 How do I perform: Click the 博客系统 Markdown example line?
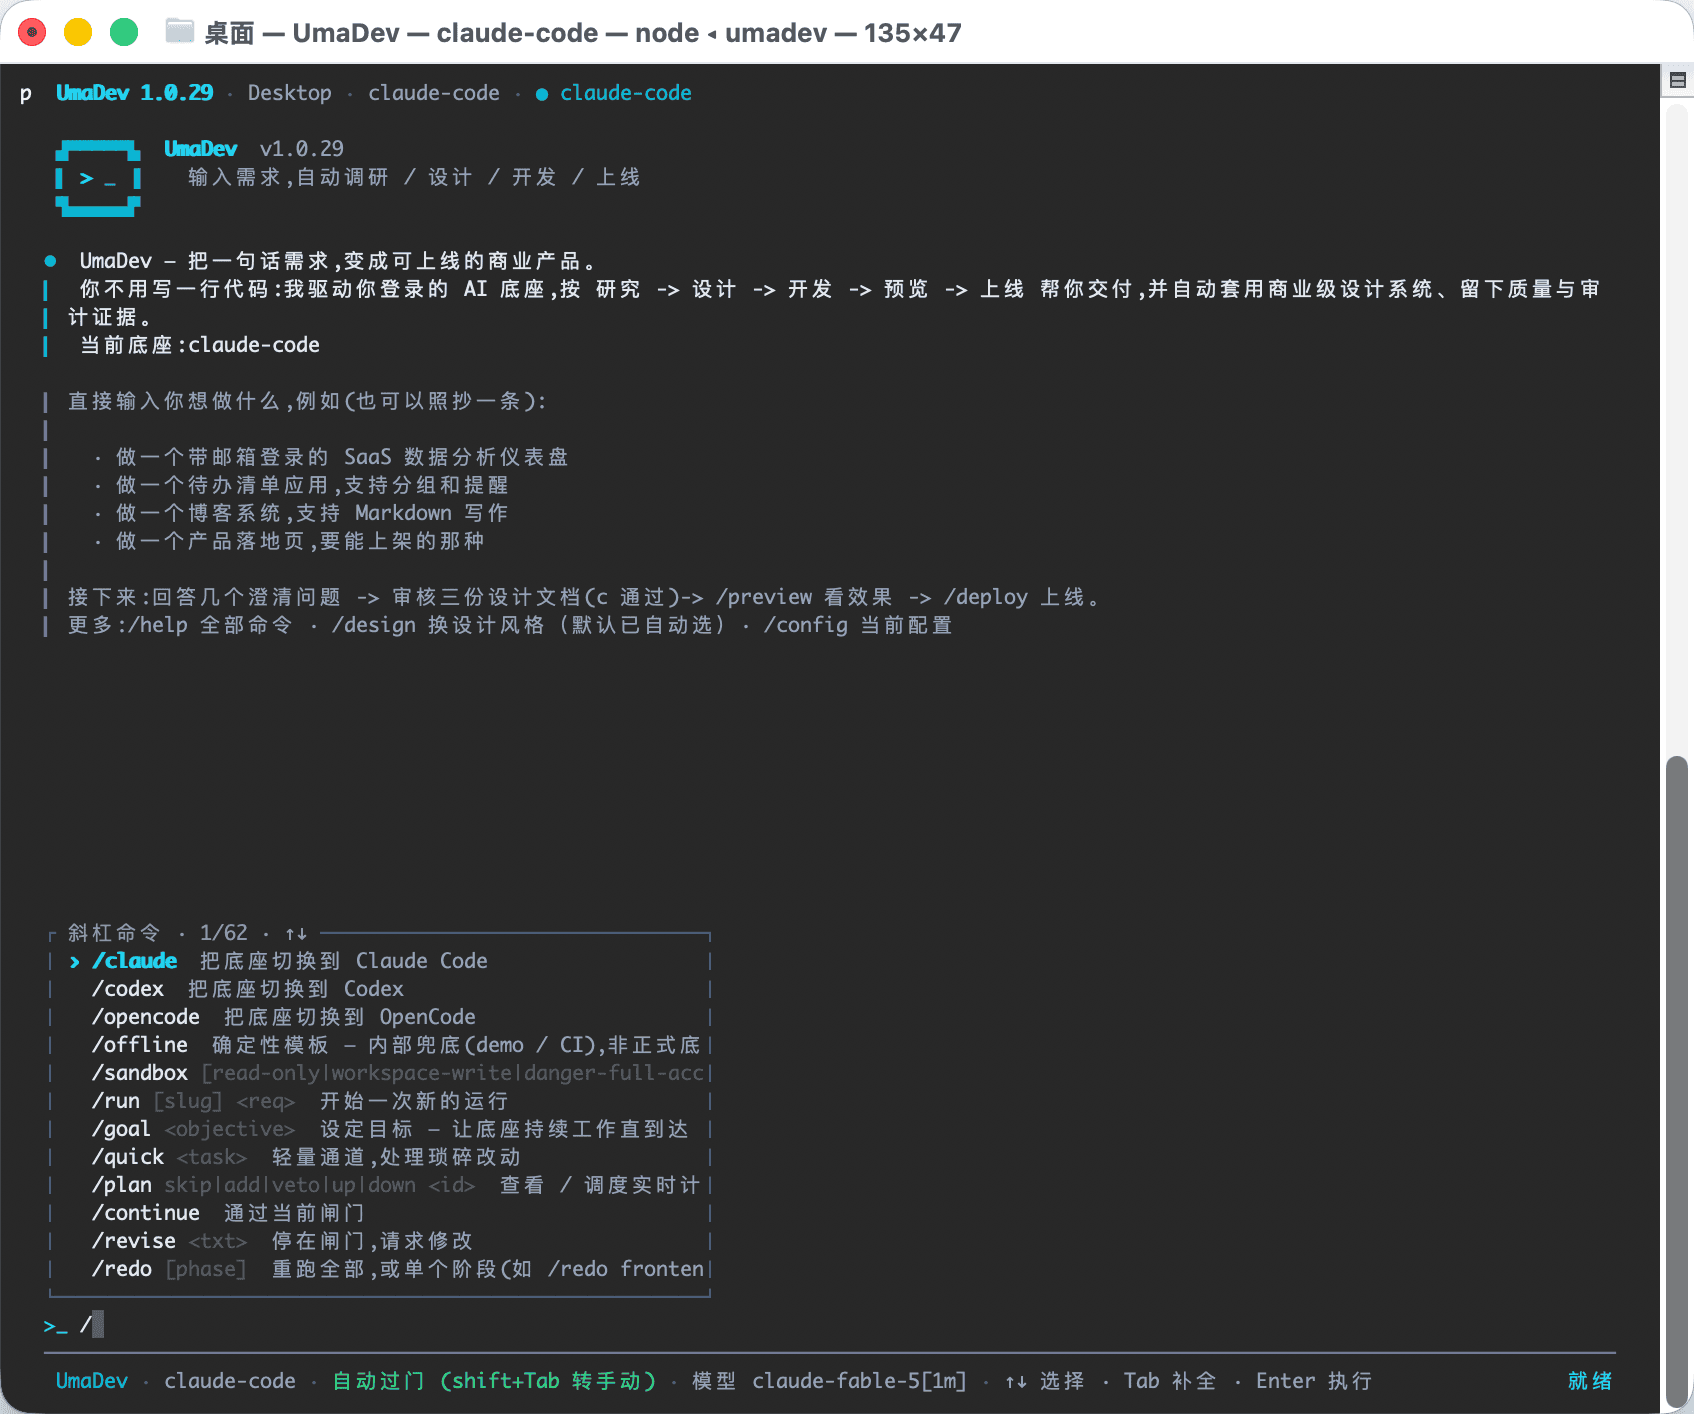click(x=312, y=513)
